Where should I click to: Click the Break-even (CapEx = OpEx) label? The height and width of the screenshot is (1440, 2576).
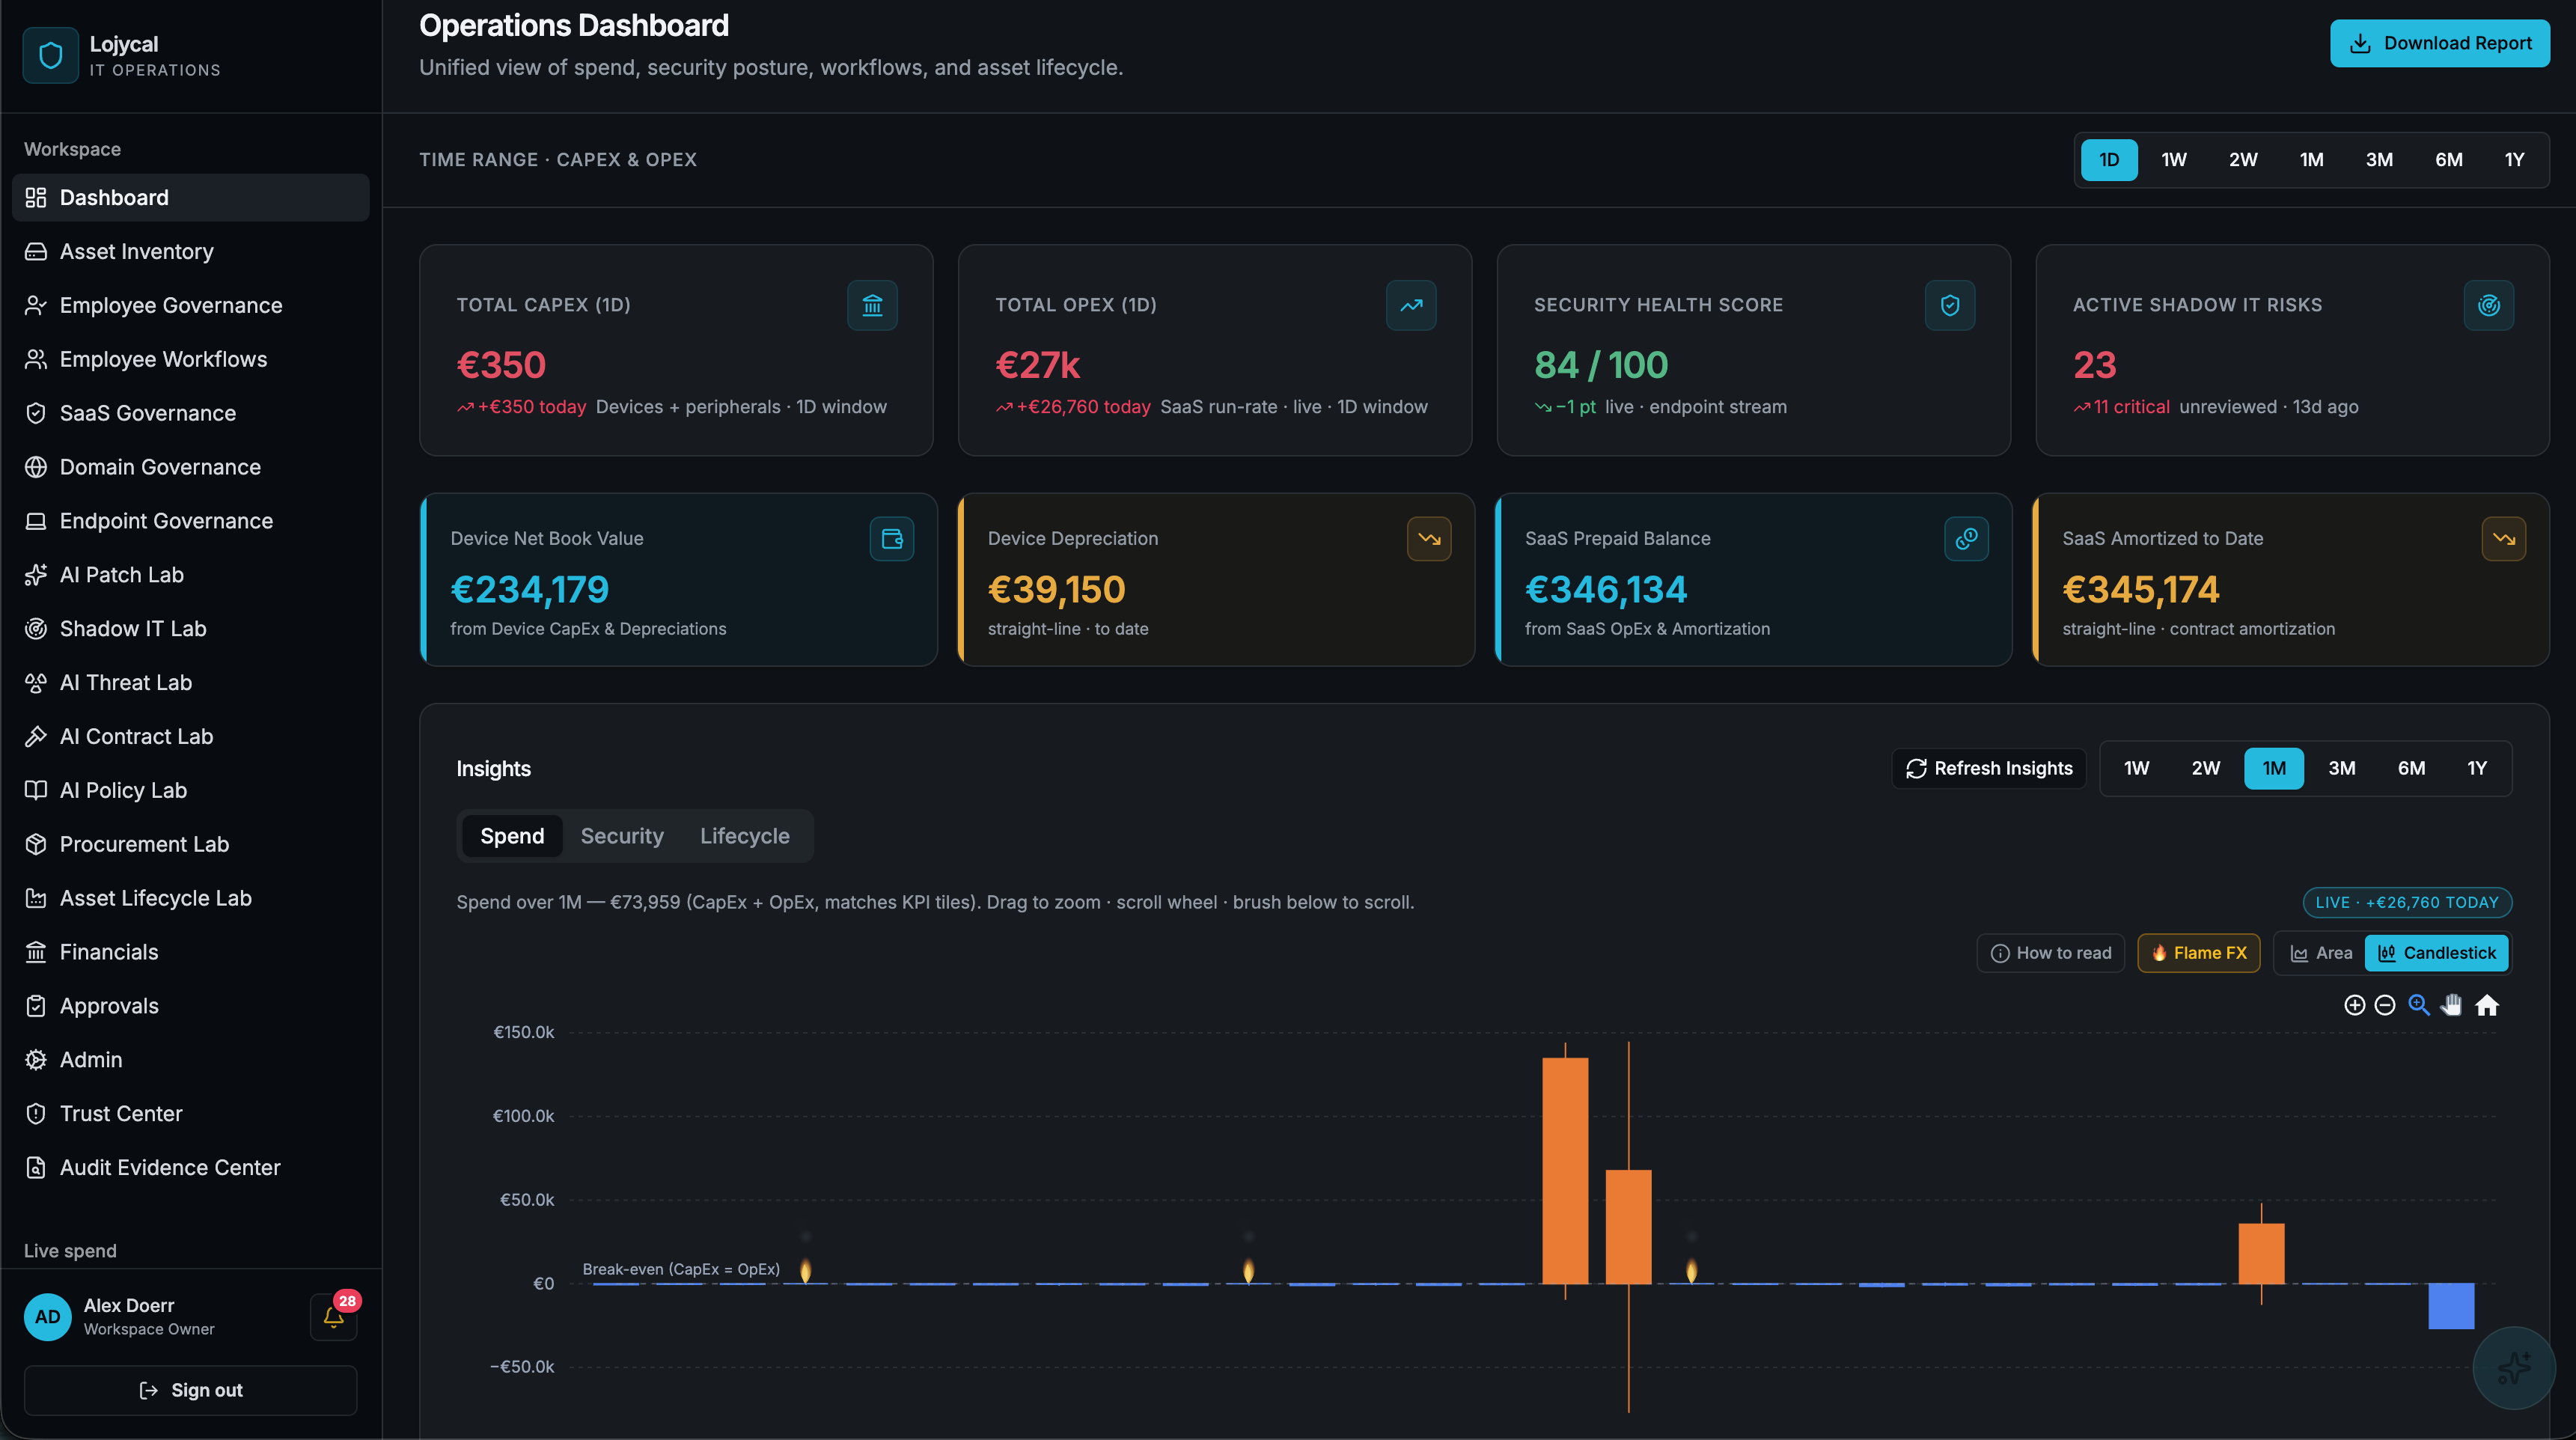click(681, 1269)
